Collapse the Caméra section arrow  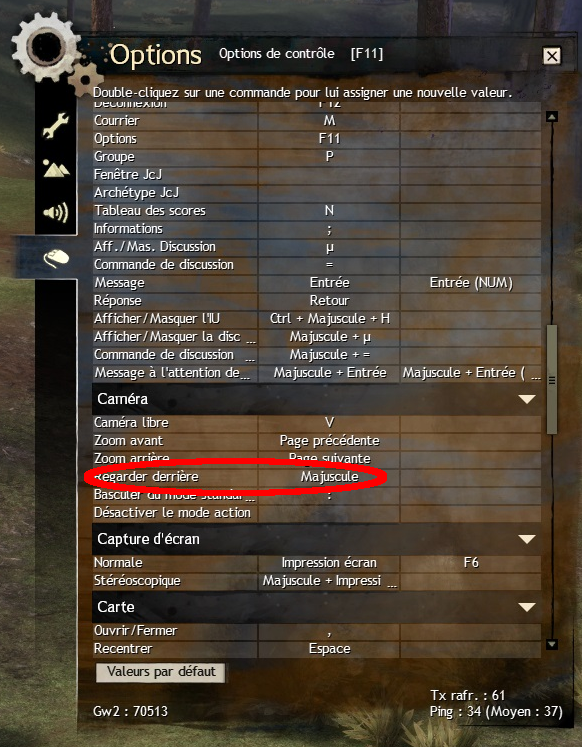pos(527,399)
